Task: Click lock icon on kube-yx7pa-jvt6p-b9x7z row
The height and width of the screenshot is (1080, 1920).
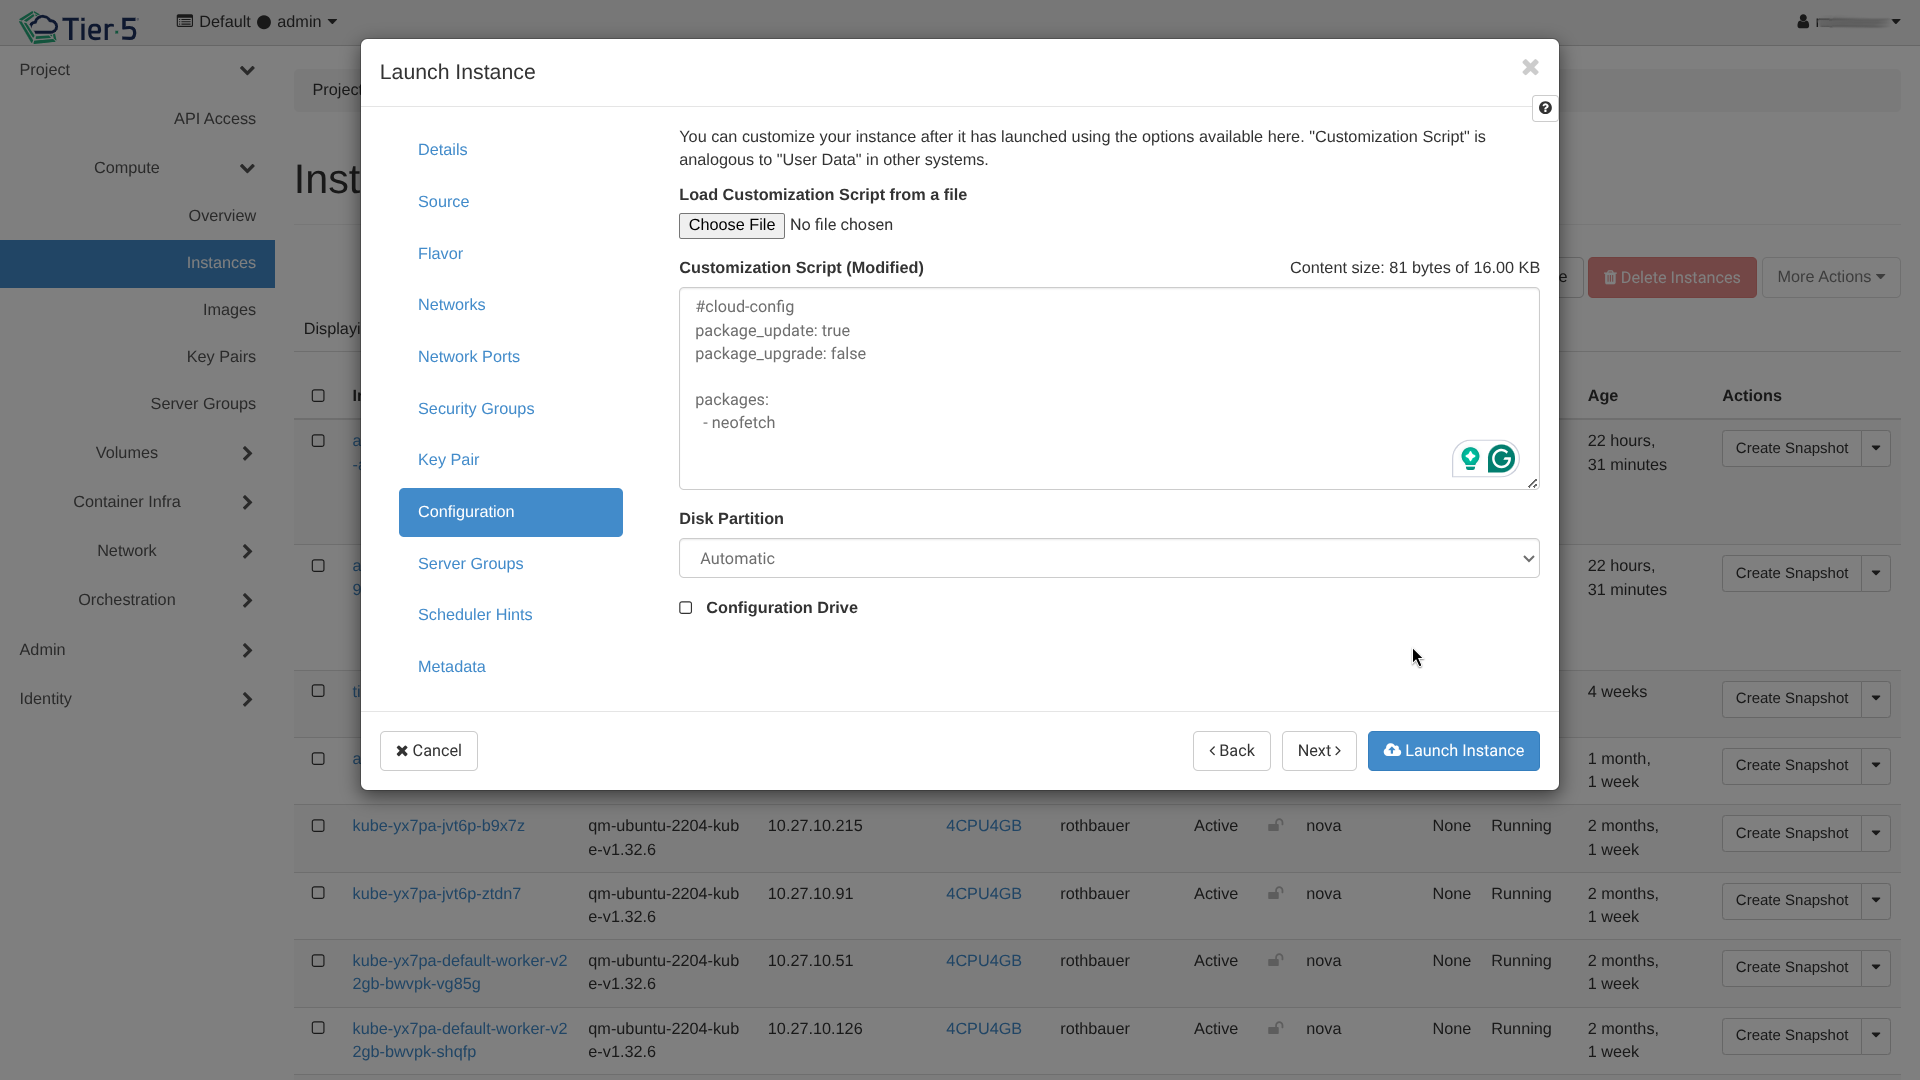Action: click(1275, 826)
